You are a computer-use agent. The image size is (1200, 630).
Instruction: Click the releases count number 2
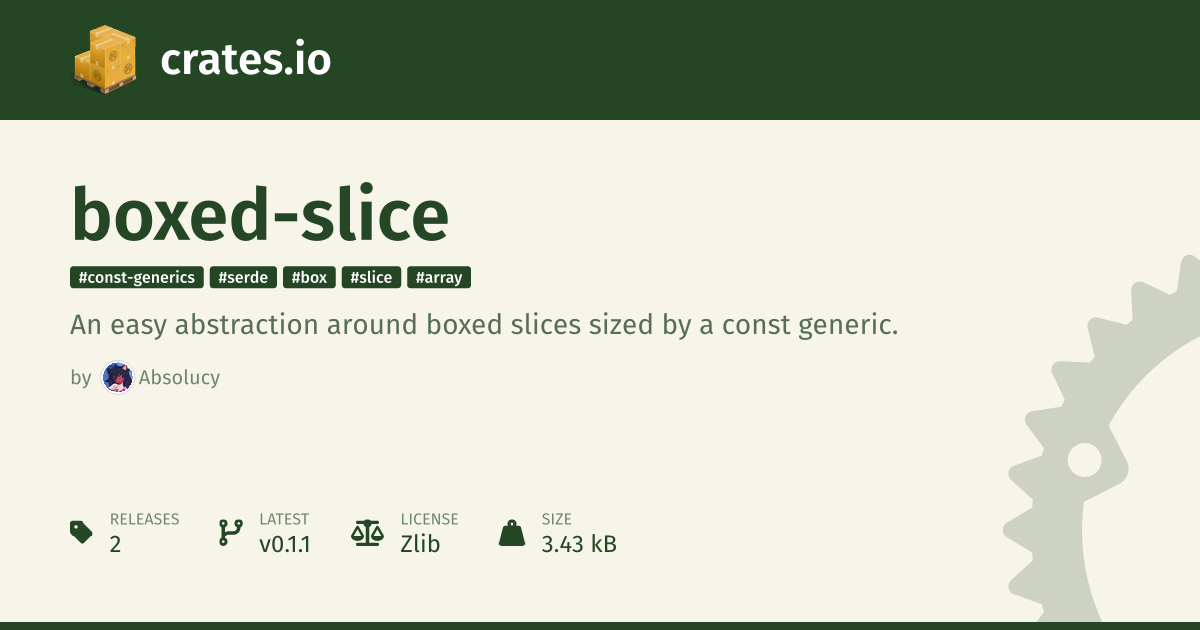[116, 545]
